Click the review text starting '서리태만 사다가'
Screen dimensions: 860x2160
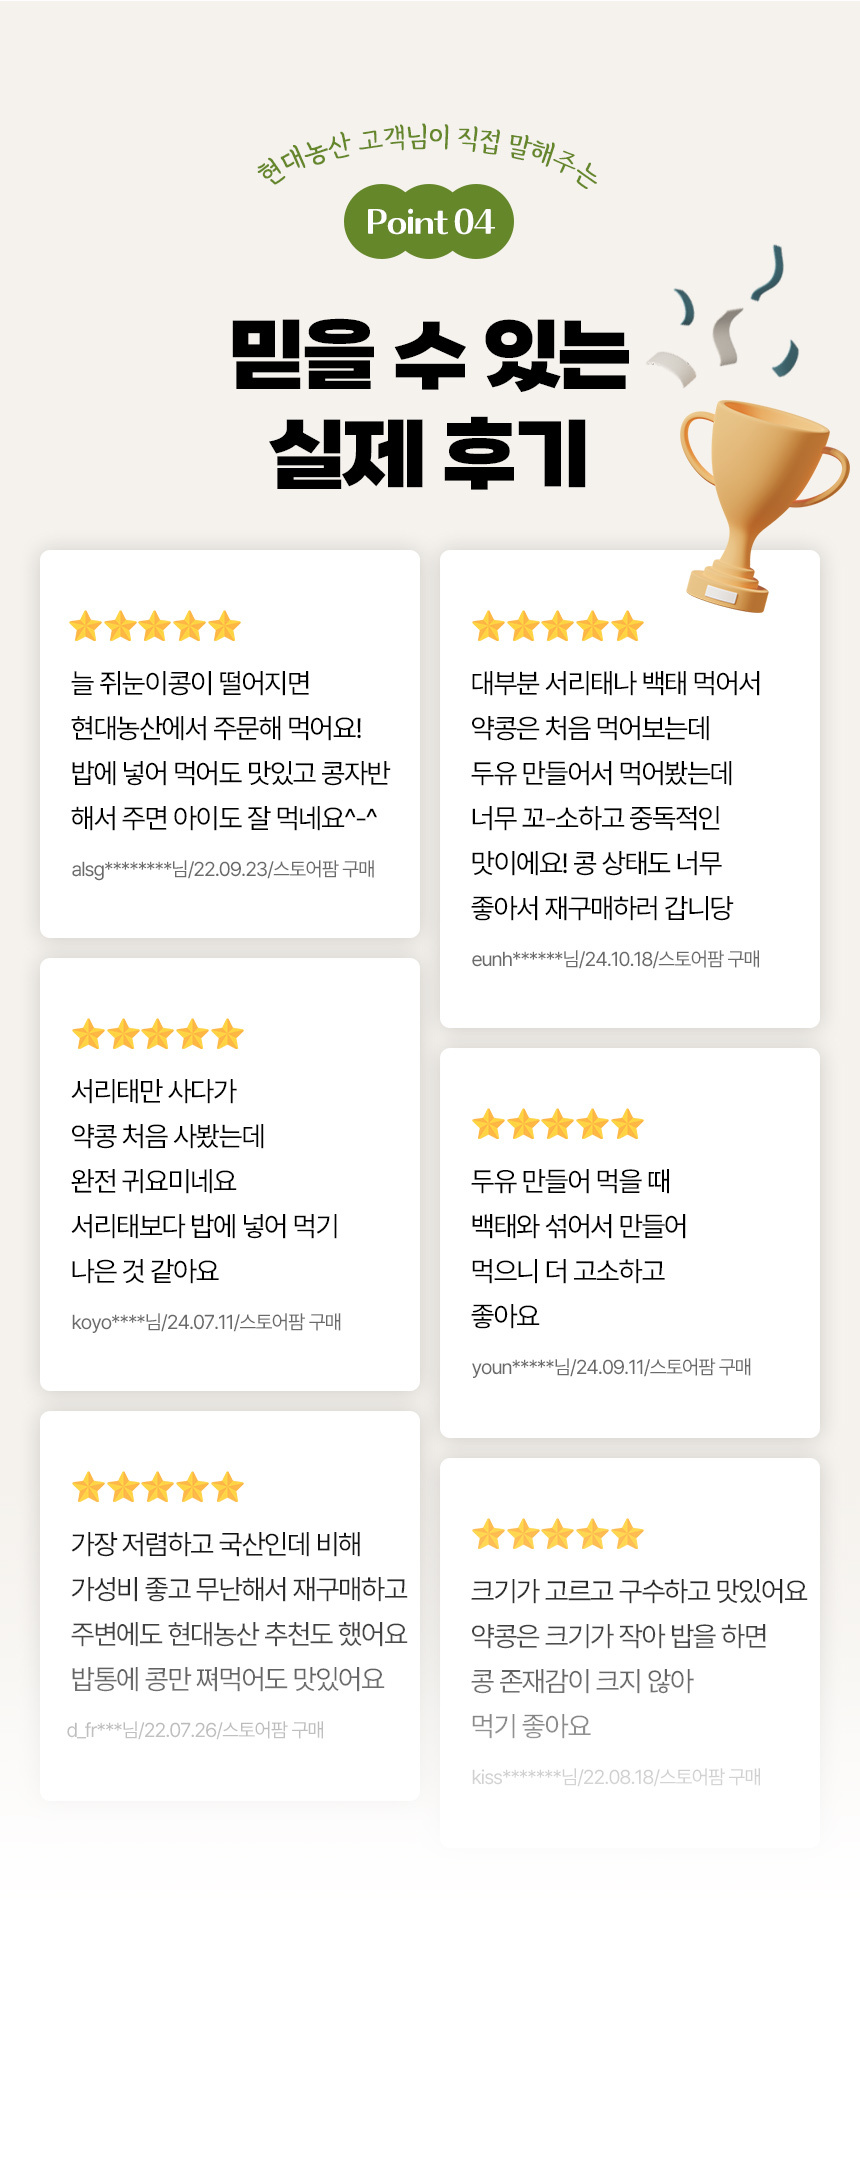click(204, 1180)
